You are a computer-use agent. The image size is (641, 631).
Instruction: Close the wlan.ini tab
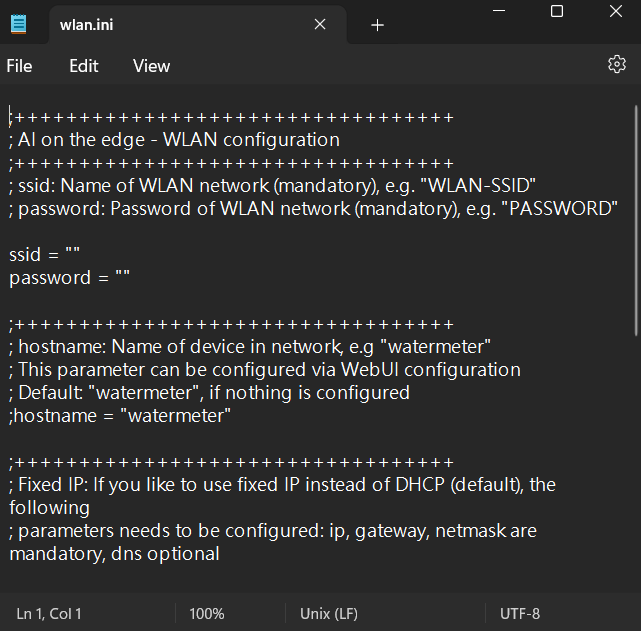pyautogui.click(x=320, y=25)
